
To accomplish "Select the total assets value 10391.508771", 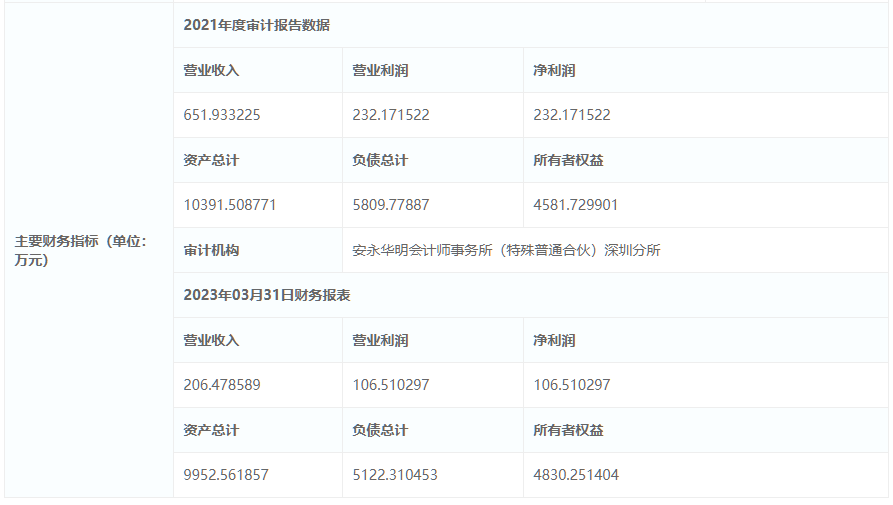I will point(230,205).
